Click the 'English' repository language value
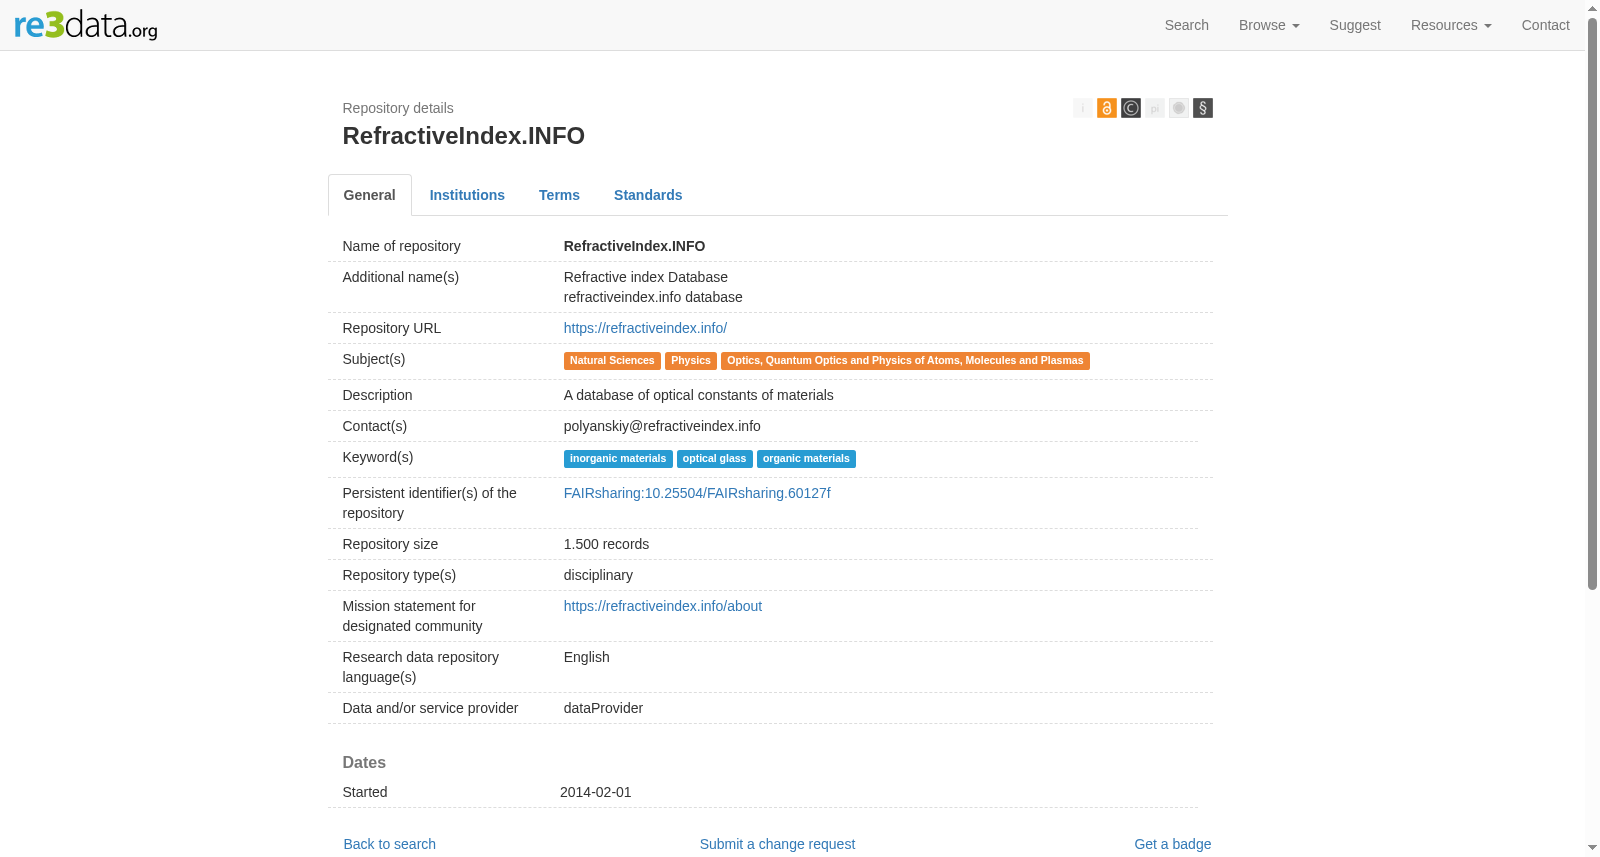The height and width of the screenshot is (857, 1600). pyautogui.click(x=587, y=657)
